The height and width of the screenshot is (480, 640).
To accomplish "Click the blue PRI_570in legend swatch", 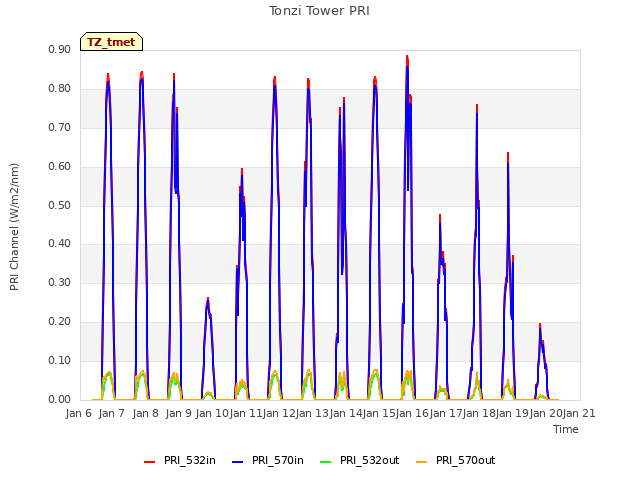I will pyautogui.click(x=238, y=462).
